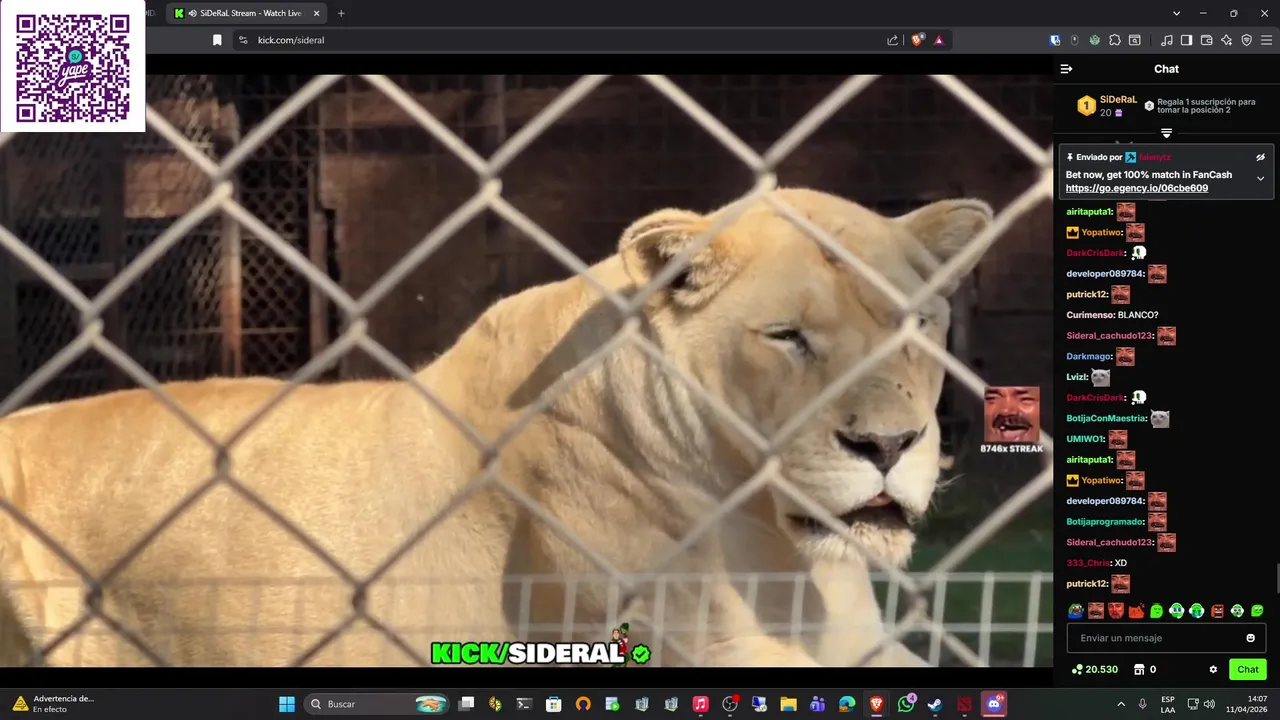Image resolution: width=1280 pixels, height=720 pixels.
Task: Open the Brave Rewards triangle icon
Action: point(939,40)
